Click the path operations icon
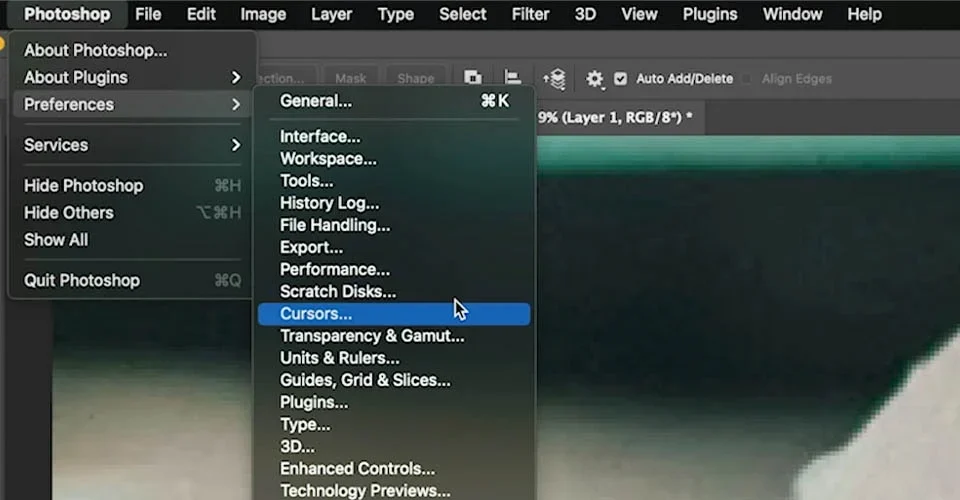Viewport: 960px width, 500px height. point(472,78)
